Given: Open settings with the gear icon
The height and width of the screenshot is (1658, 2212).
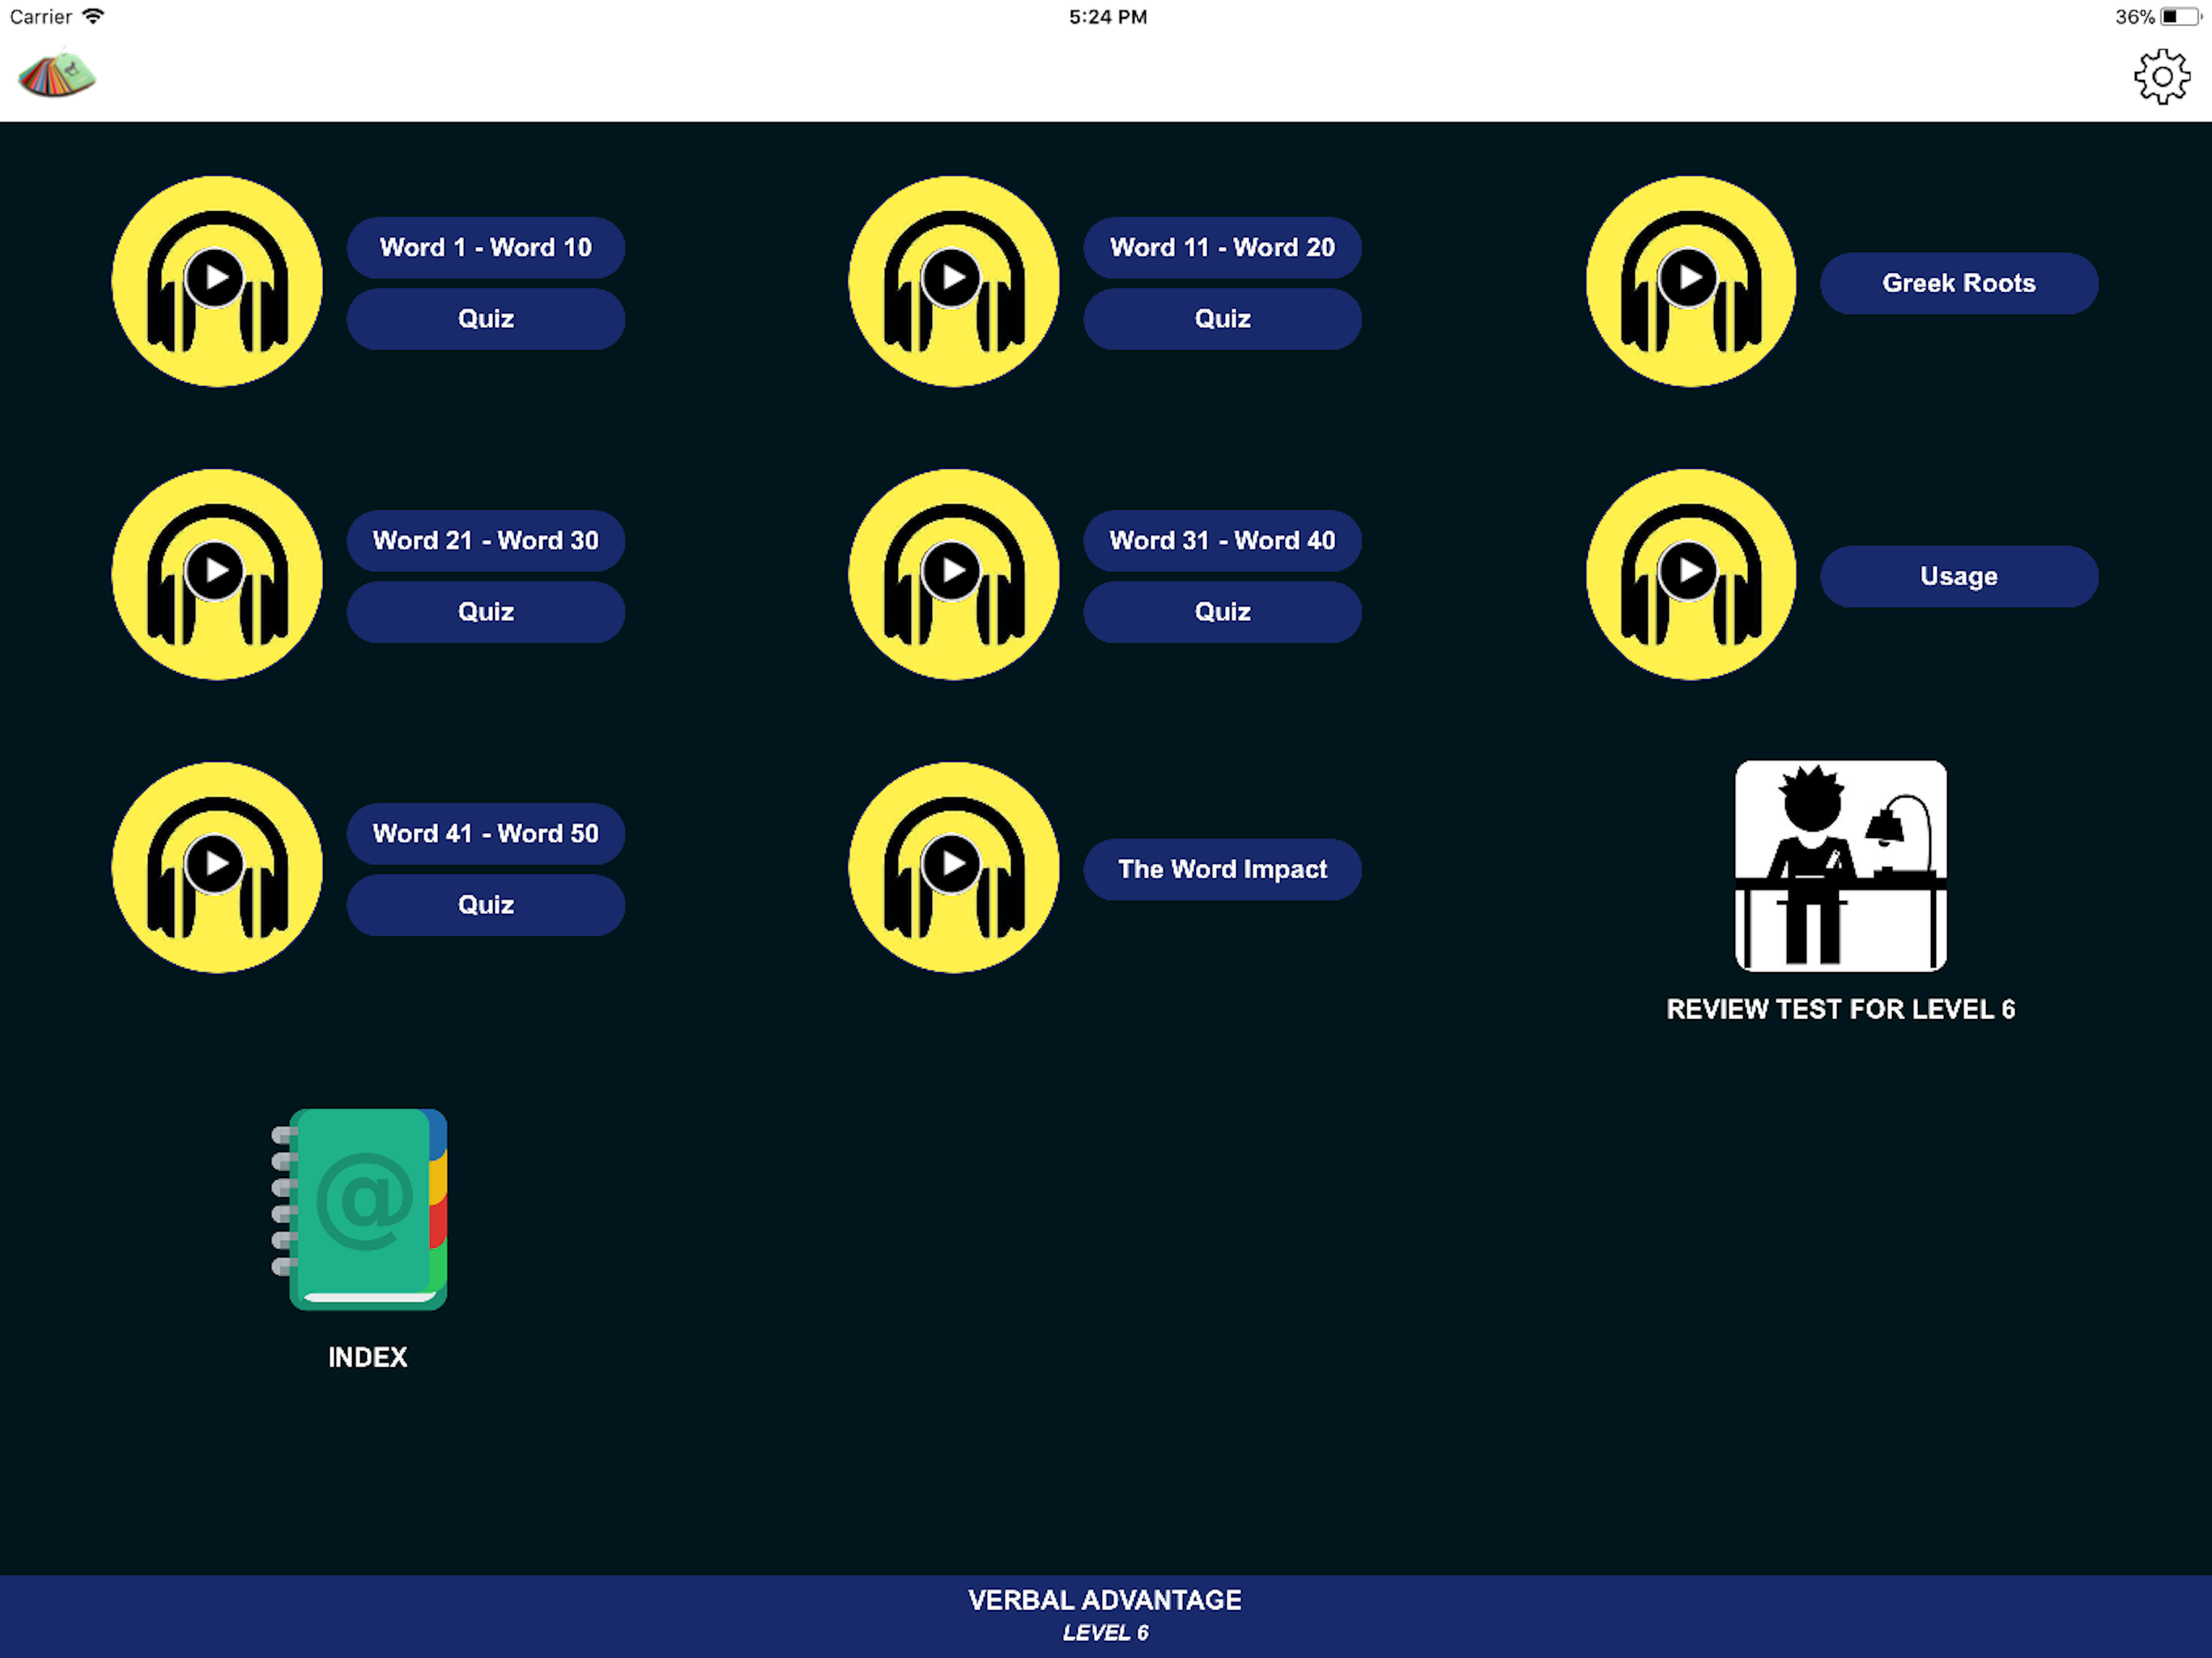Looking at the screenshot, I should [2161, 77].
